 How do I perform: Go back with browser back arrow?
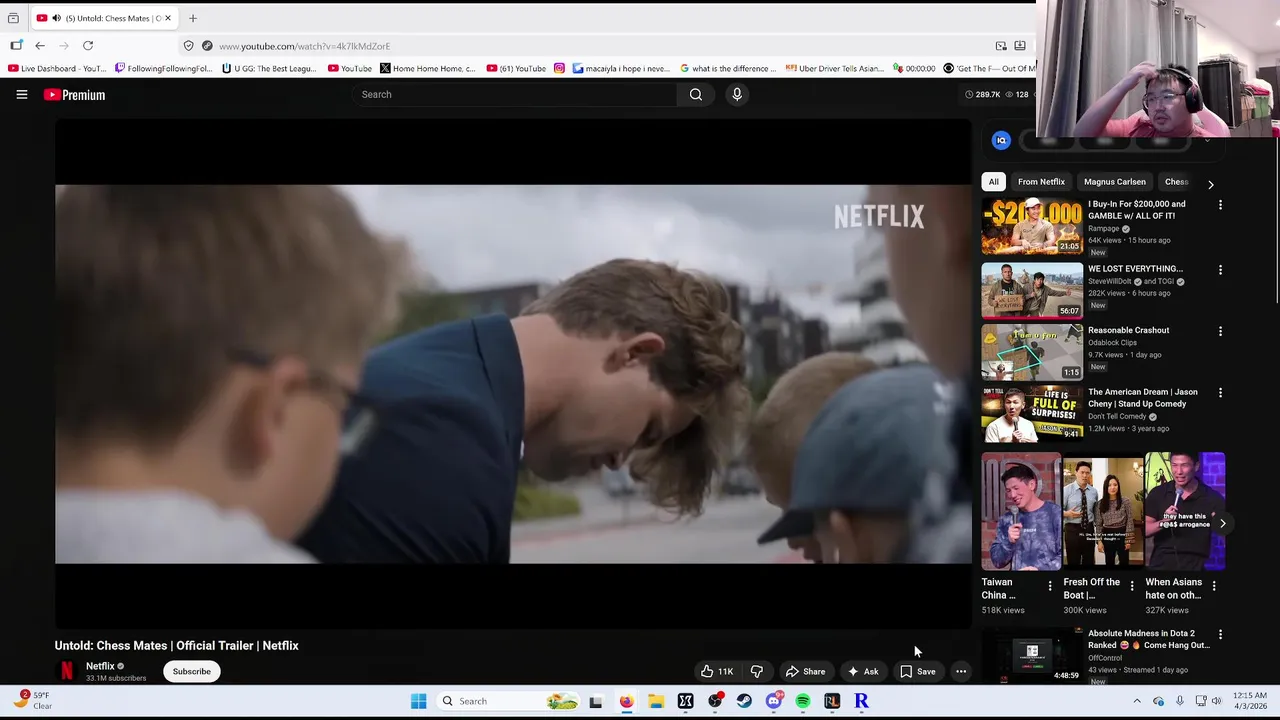pyautogui.click(x=40, y=46)
